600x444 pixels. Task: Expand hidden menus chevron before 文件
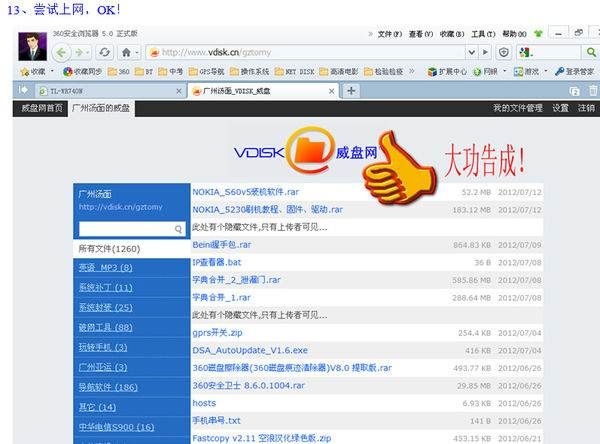[x=370, y=34]
